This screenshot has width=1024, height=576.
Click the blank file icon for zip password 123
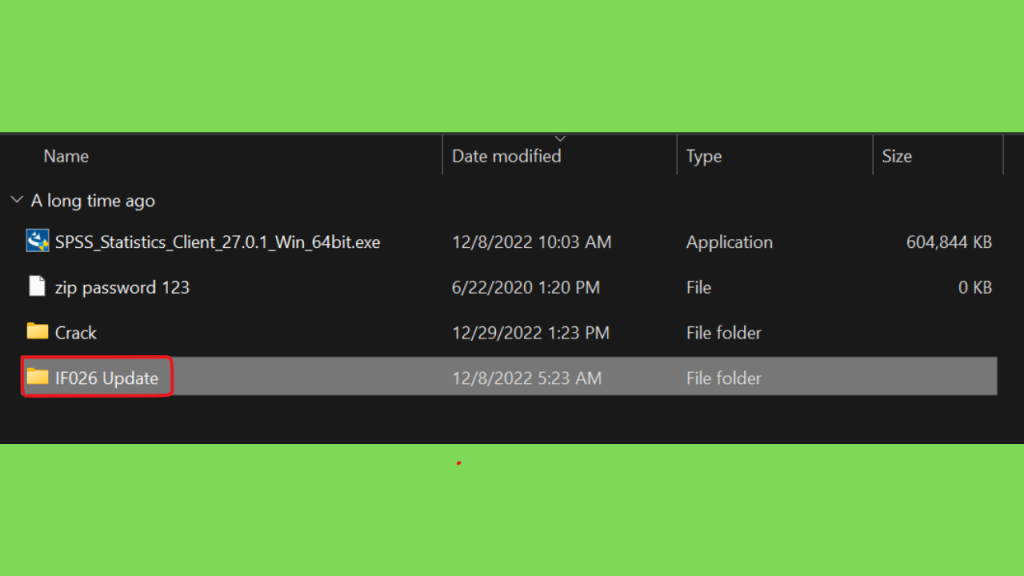point(37,286)
